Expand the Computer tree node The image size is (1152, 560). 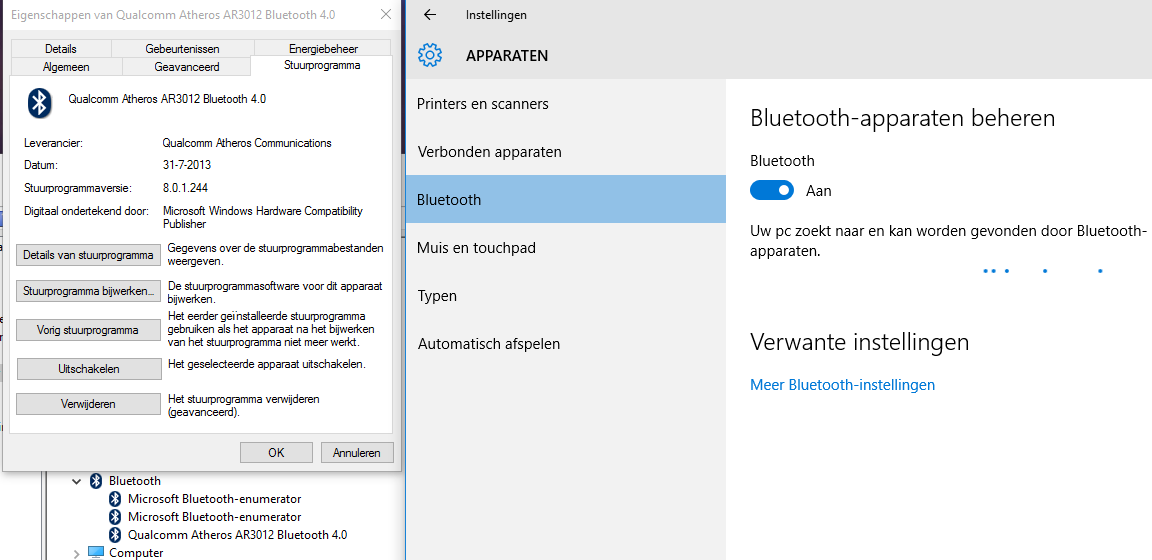click(76, 553)
